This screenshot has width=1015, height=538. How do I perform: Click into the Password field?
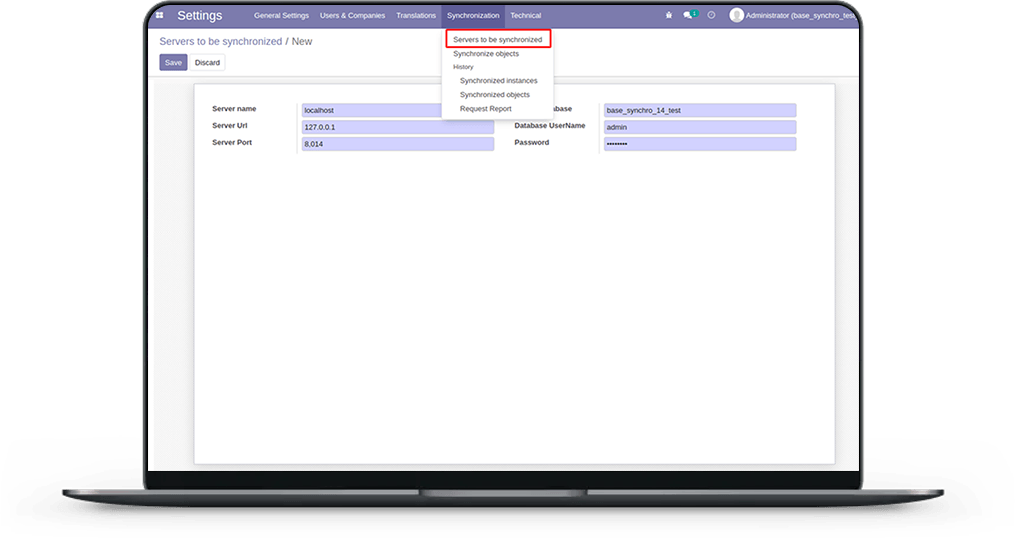700,144
